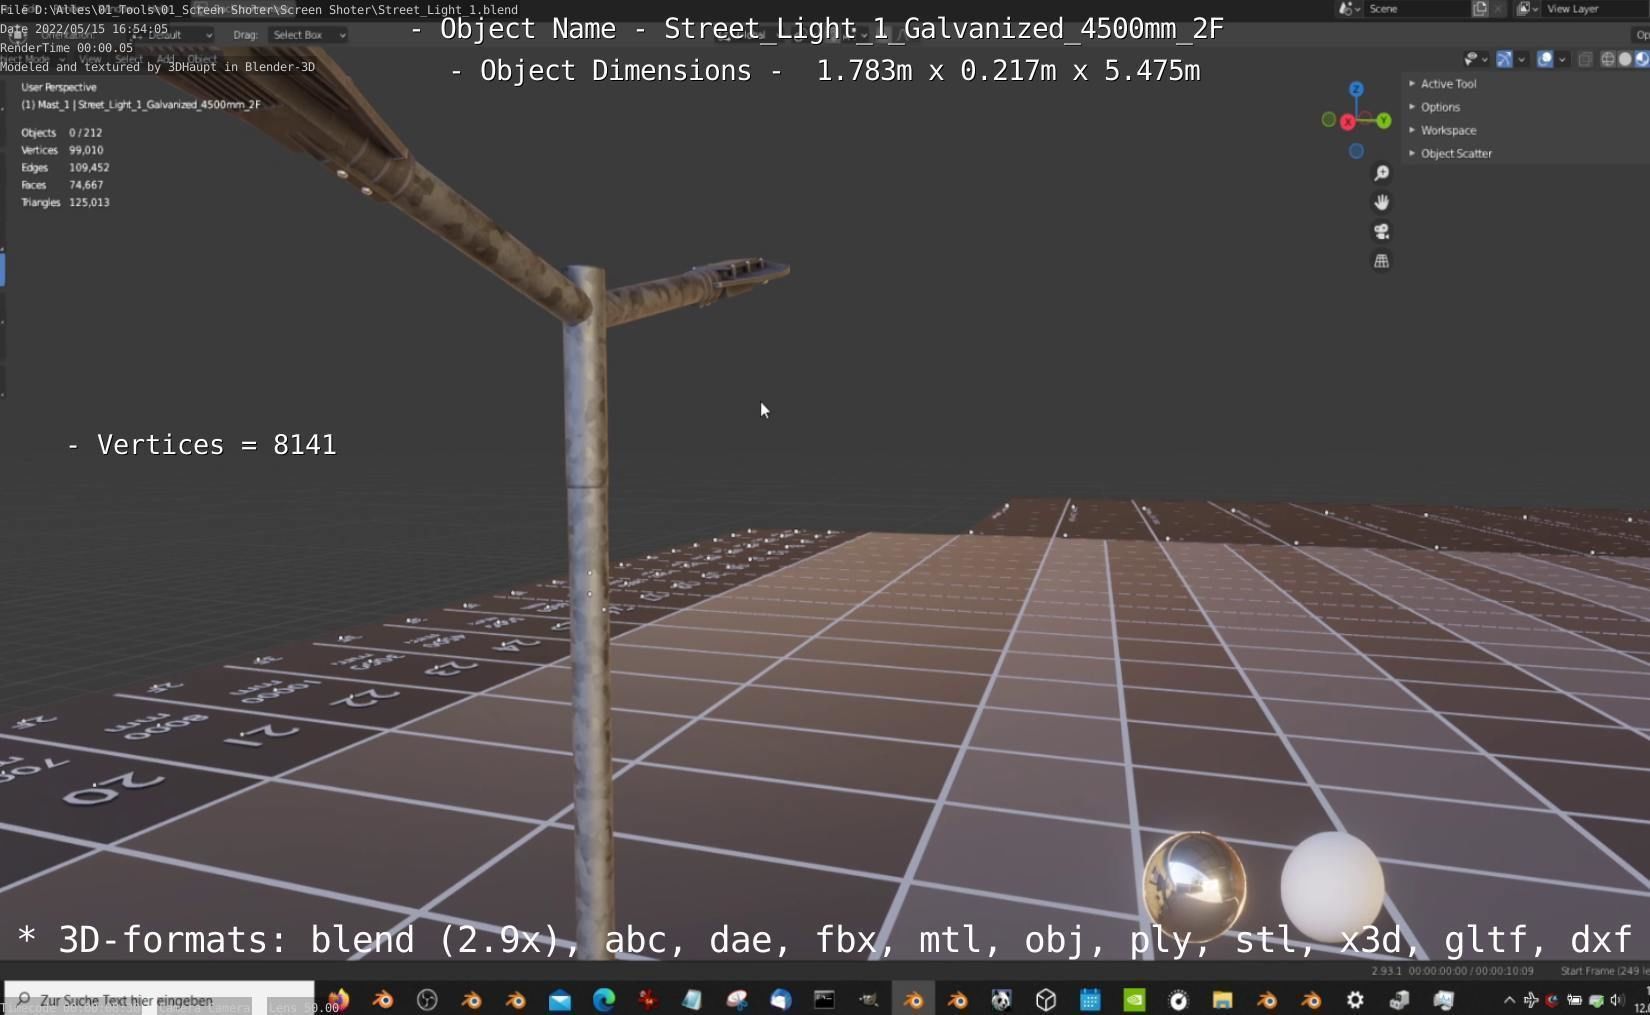Click the 'Vertices 99,010' statistics text

(x=62, y=150)
